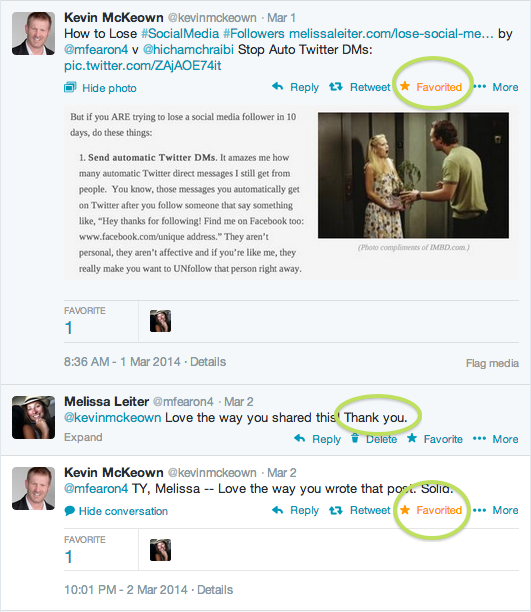The width and height of the screenshot is (531, 612).
Task: Open @kevinmckeown mention in Melissa's reply
Action: click(112, 418)
